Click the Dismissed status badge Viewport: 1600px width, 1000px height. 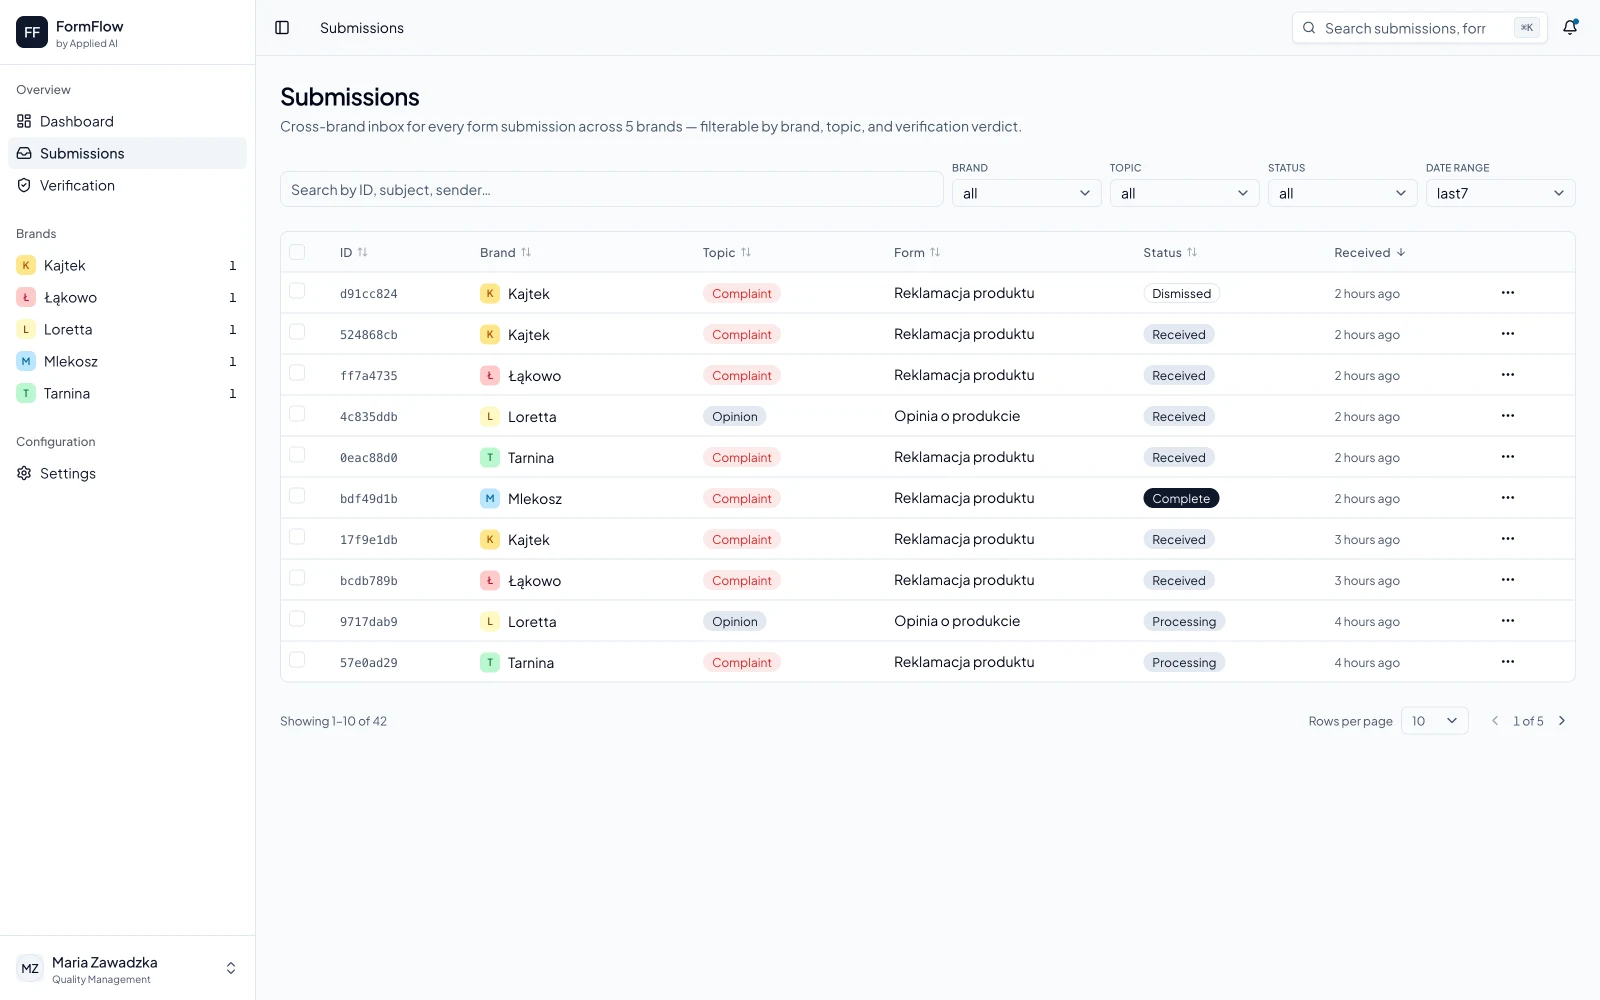point(1181,294)
